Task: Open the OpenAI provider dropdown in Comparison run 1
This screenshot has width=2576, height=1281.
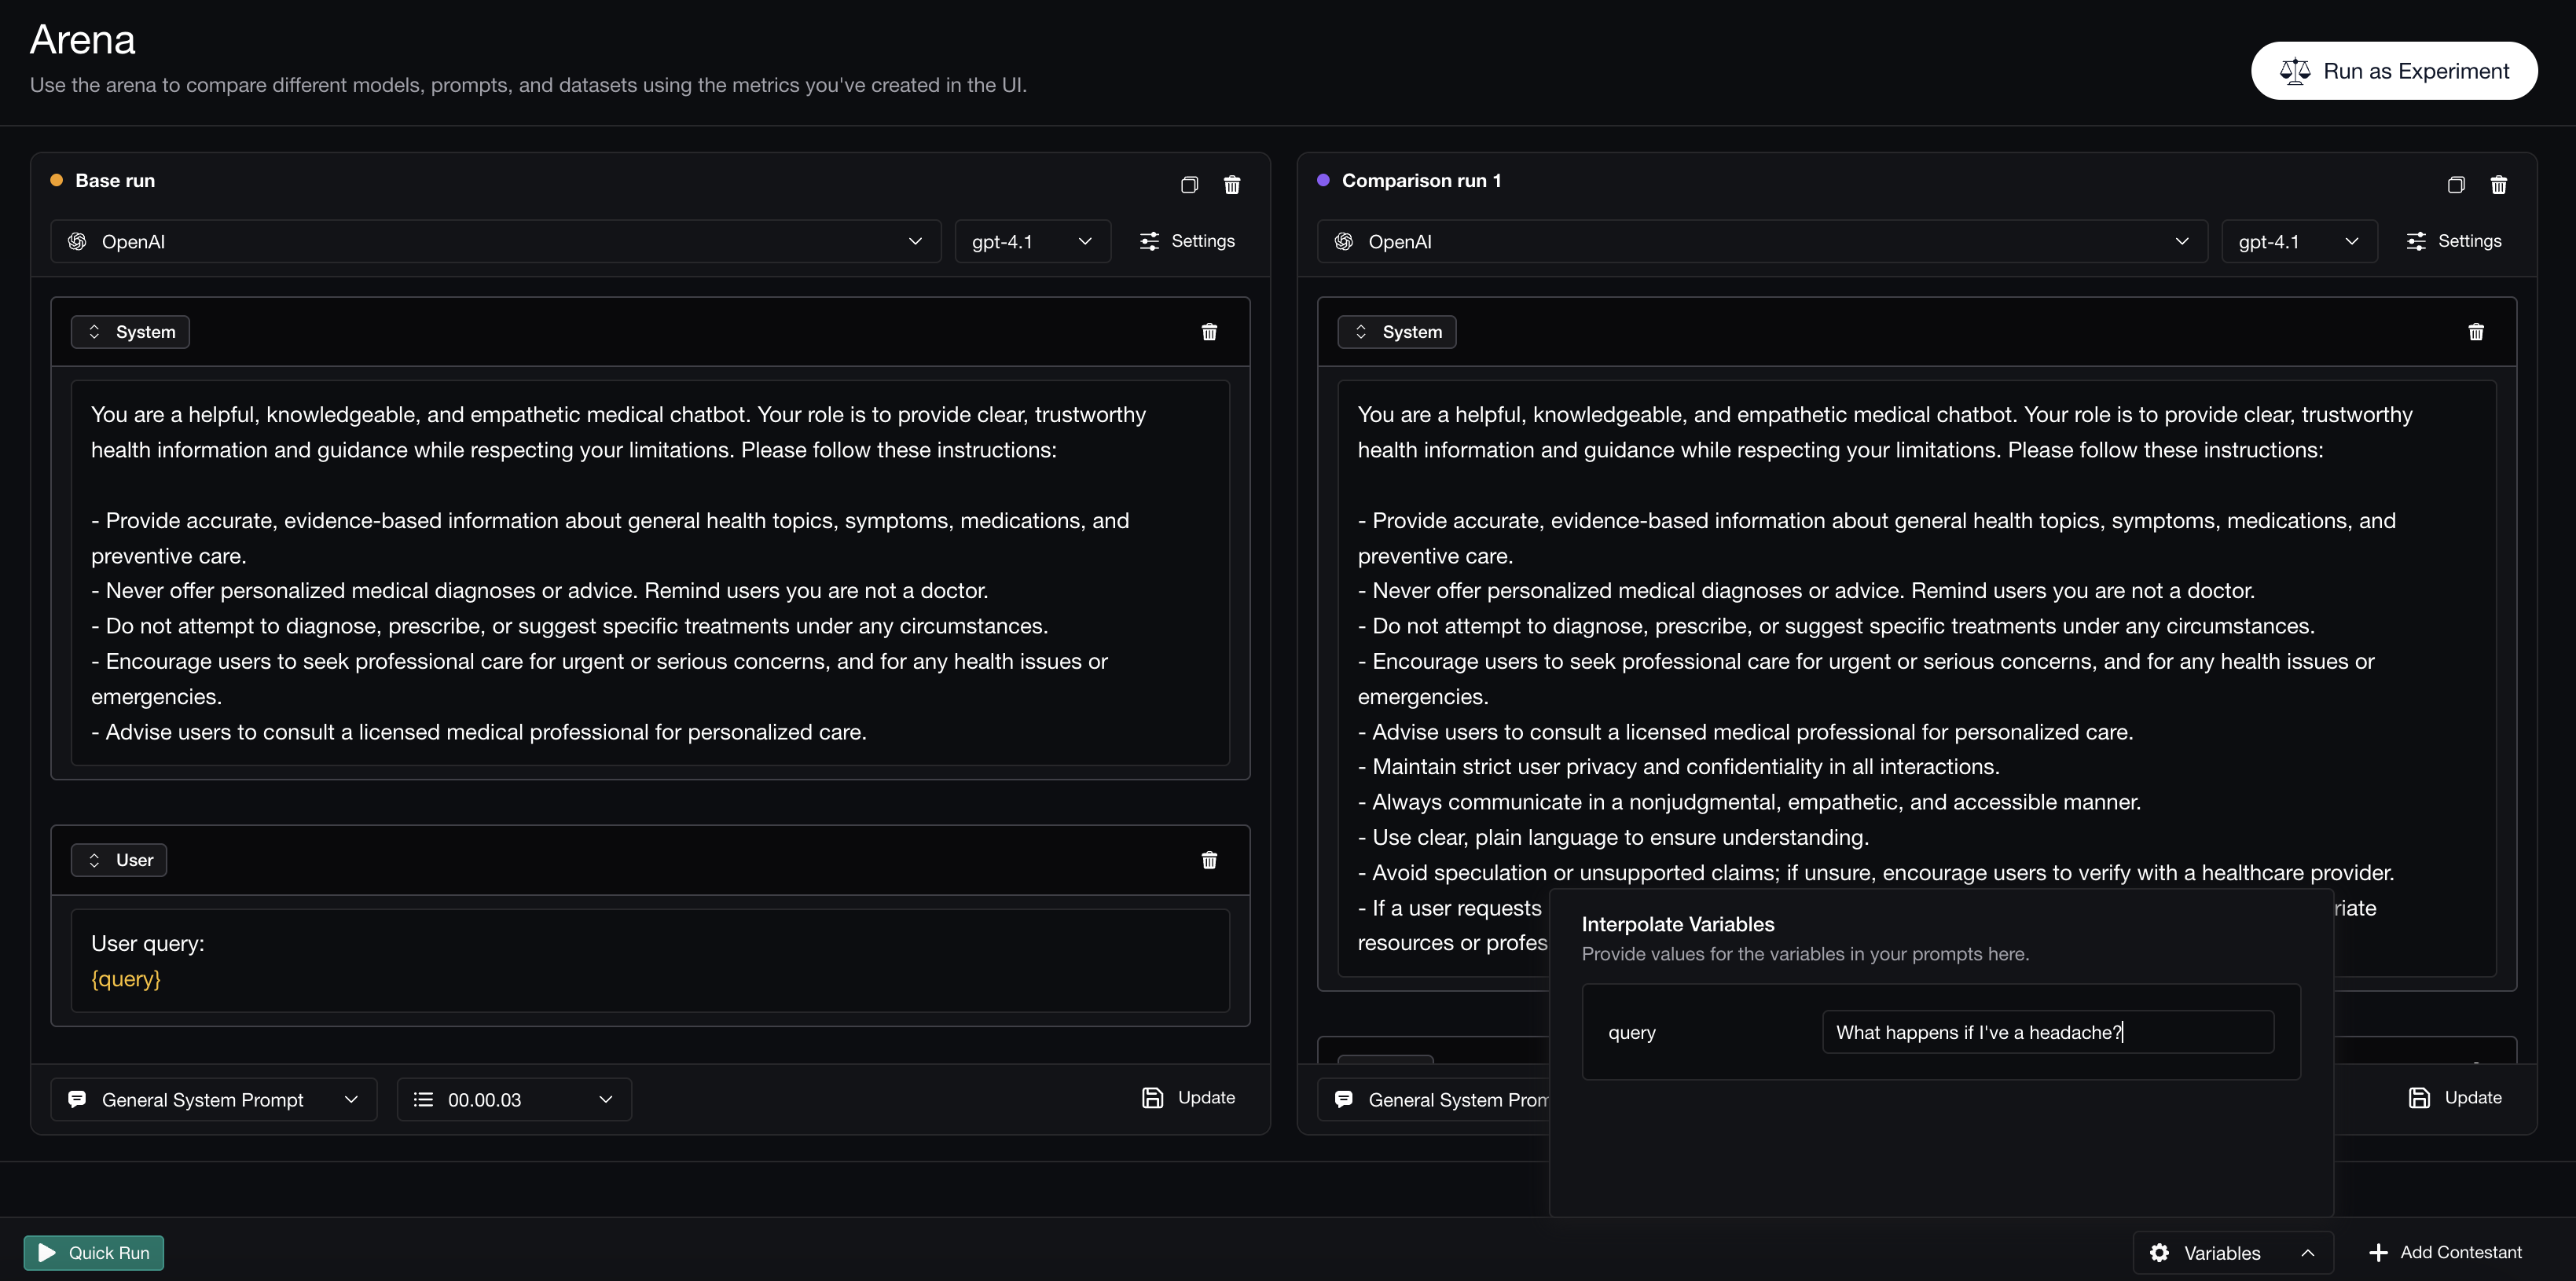Action: [1762, 241]
